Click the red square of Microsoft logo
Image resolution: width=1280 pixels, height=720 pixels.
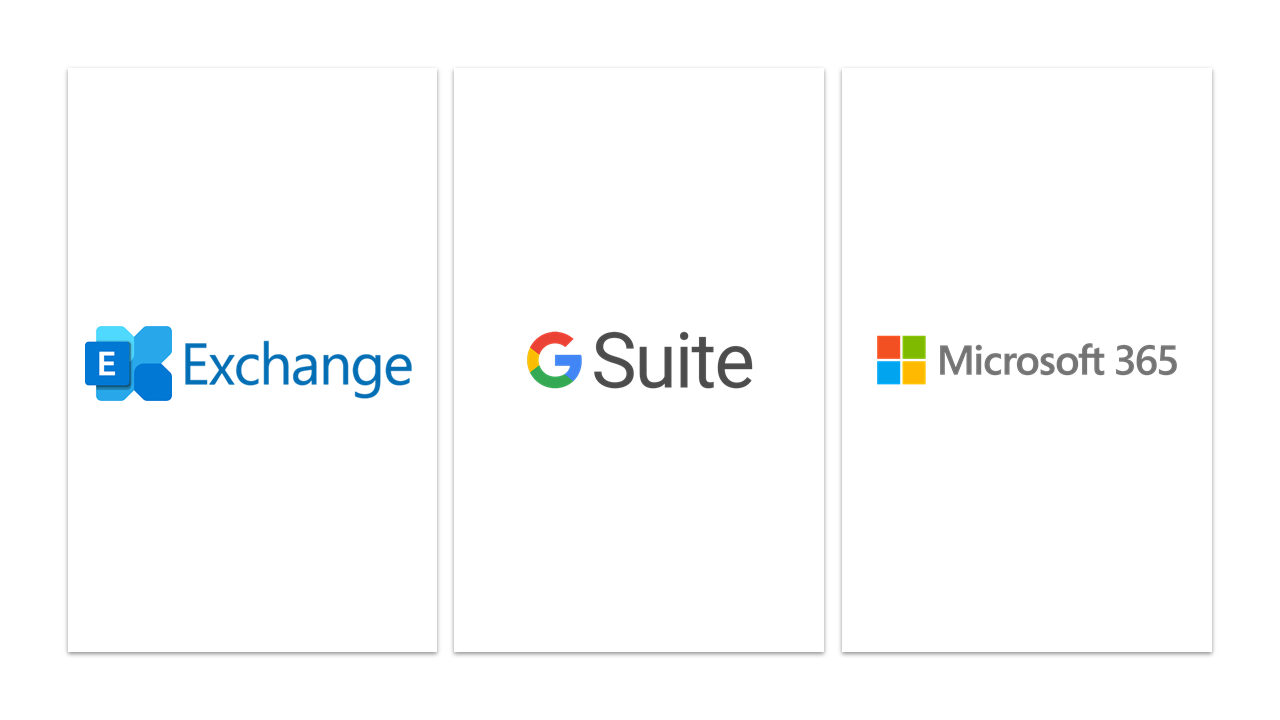888,347
